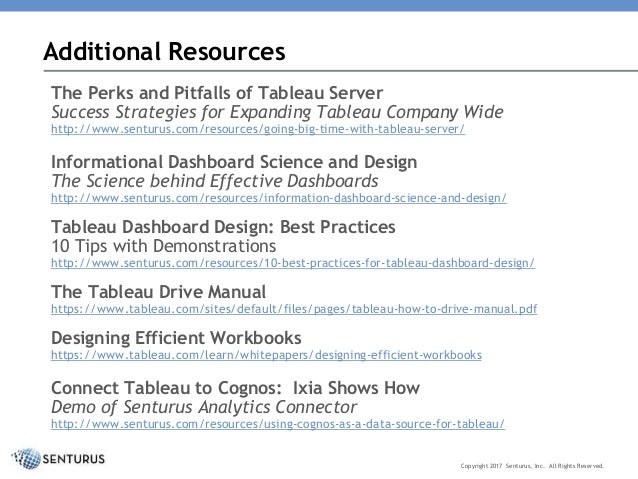638x479 pixels.
Task: Select 'Demo of Senturus Analytics Connector' subtitle
Action: (204, 407)
